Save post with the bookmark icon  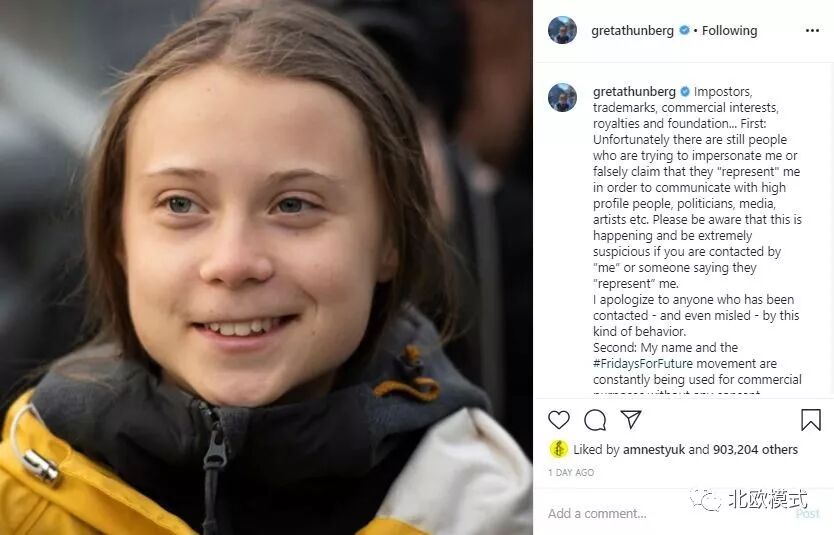point(811,420)
